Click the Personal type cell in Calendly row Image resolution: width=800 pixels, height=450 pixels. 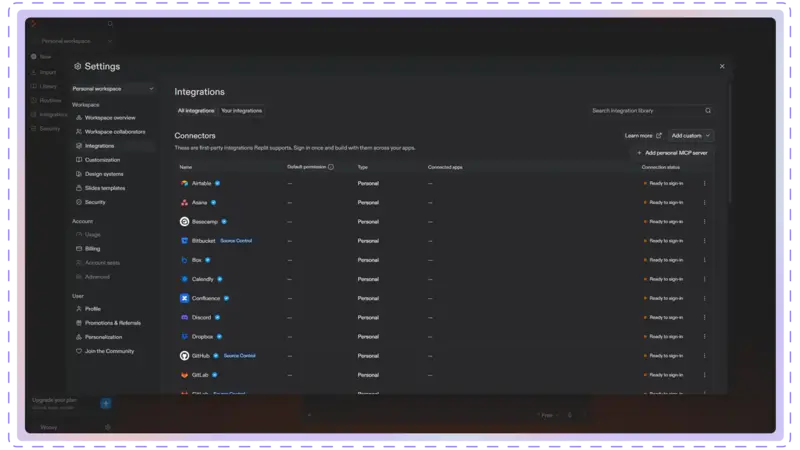pyautogui.click(x=368, y=279)
